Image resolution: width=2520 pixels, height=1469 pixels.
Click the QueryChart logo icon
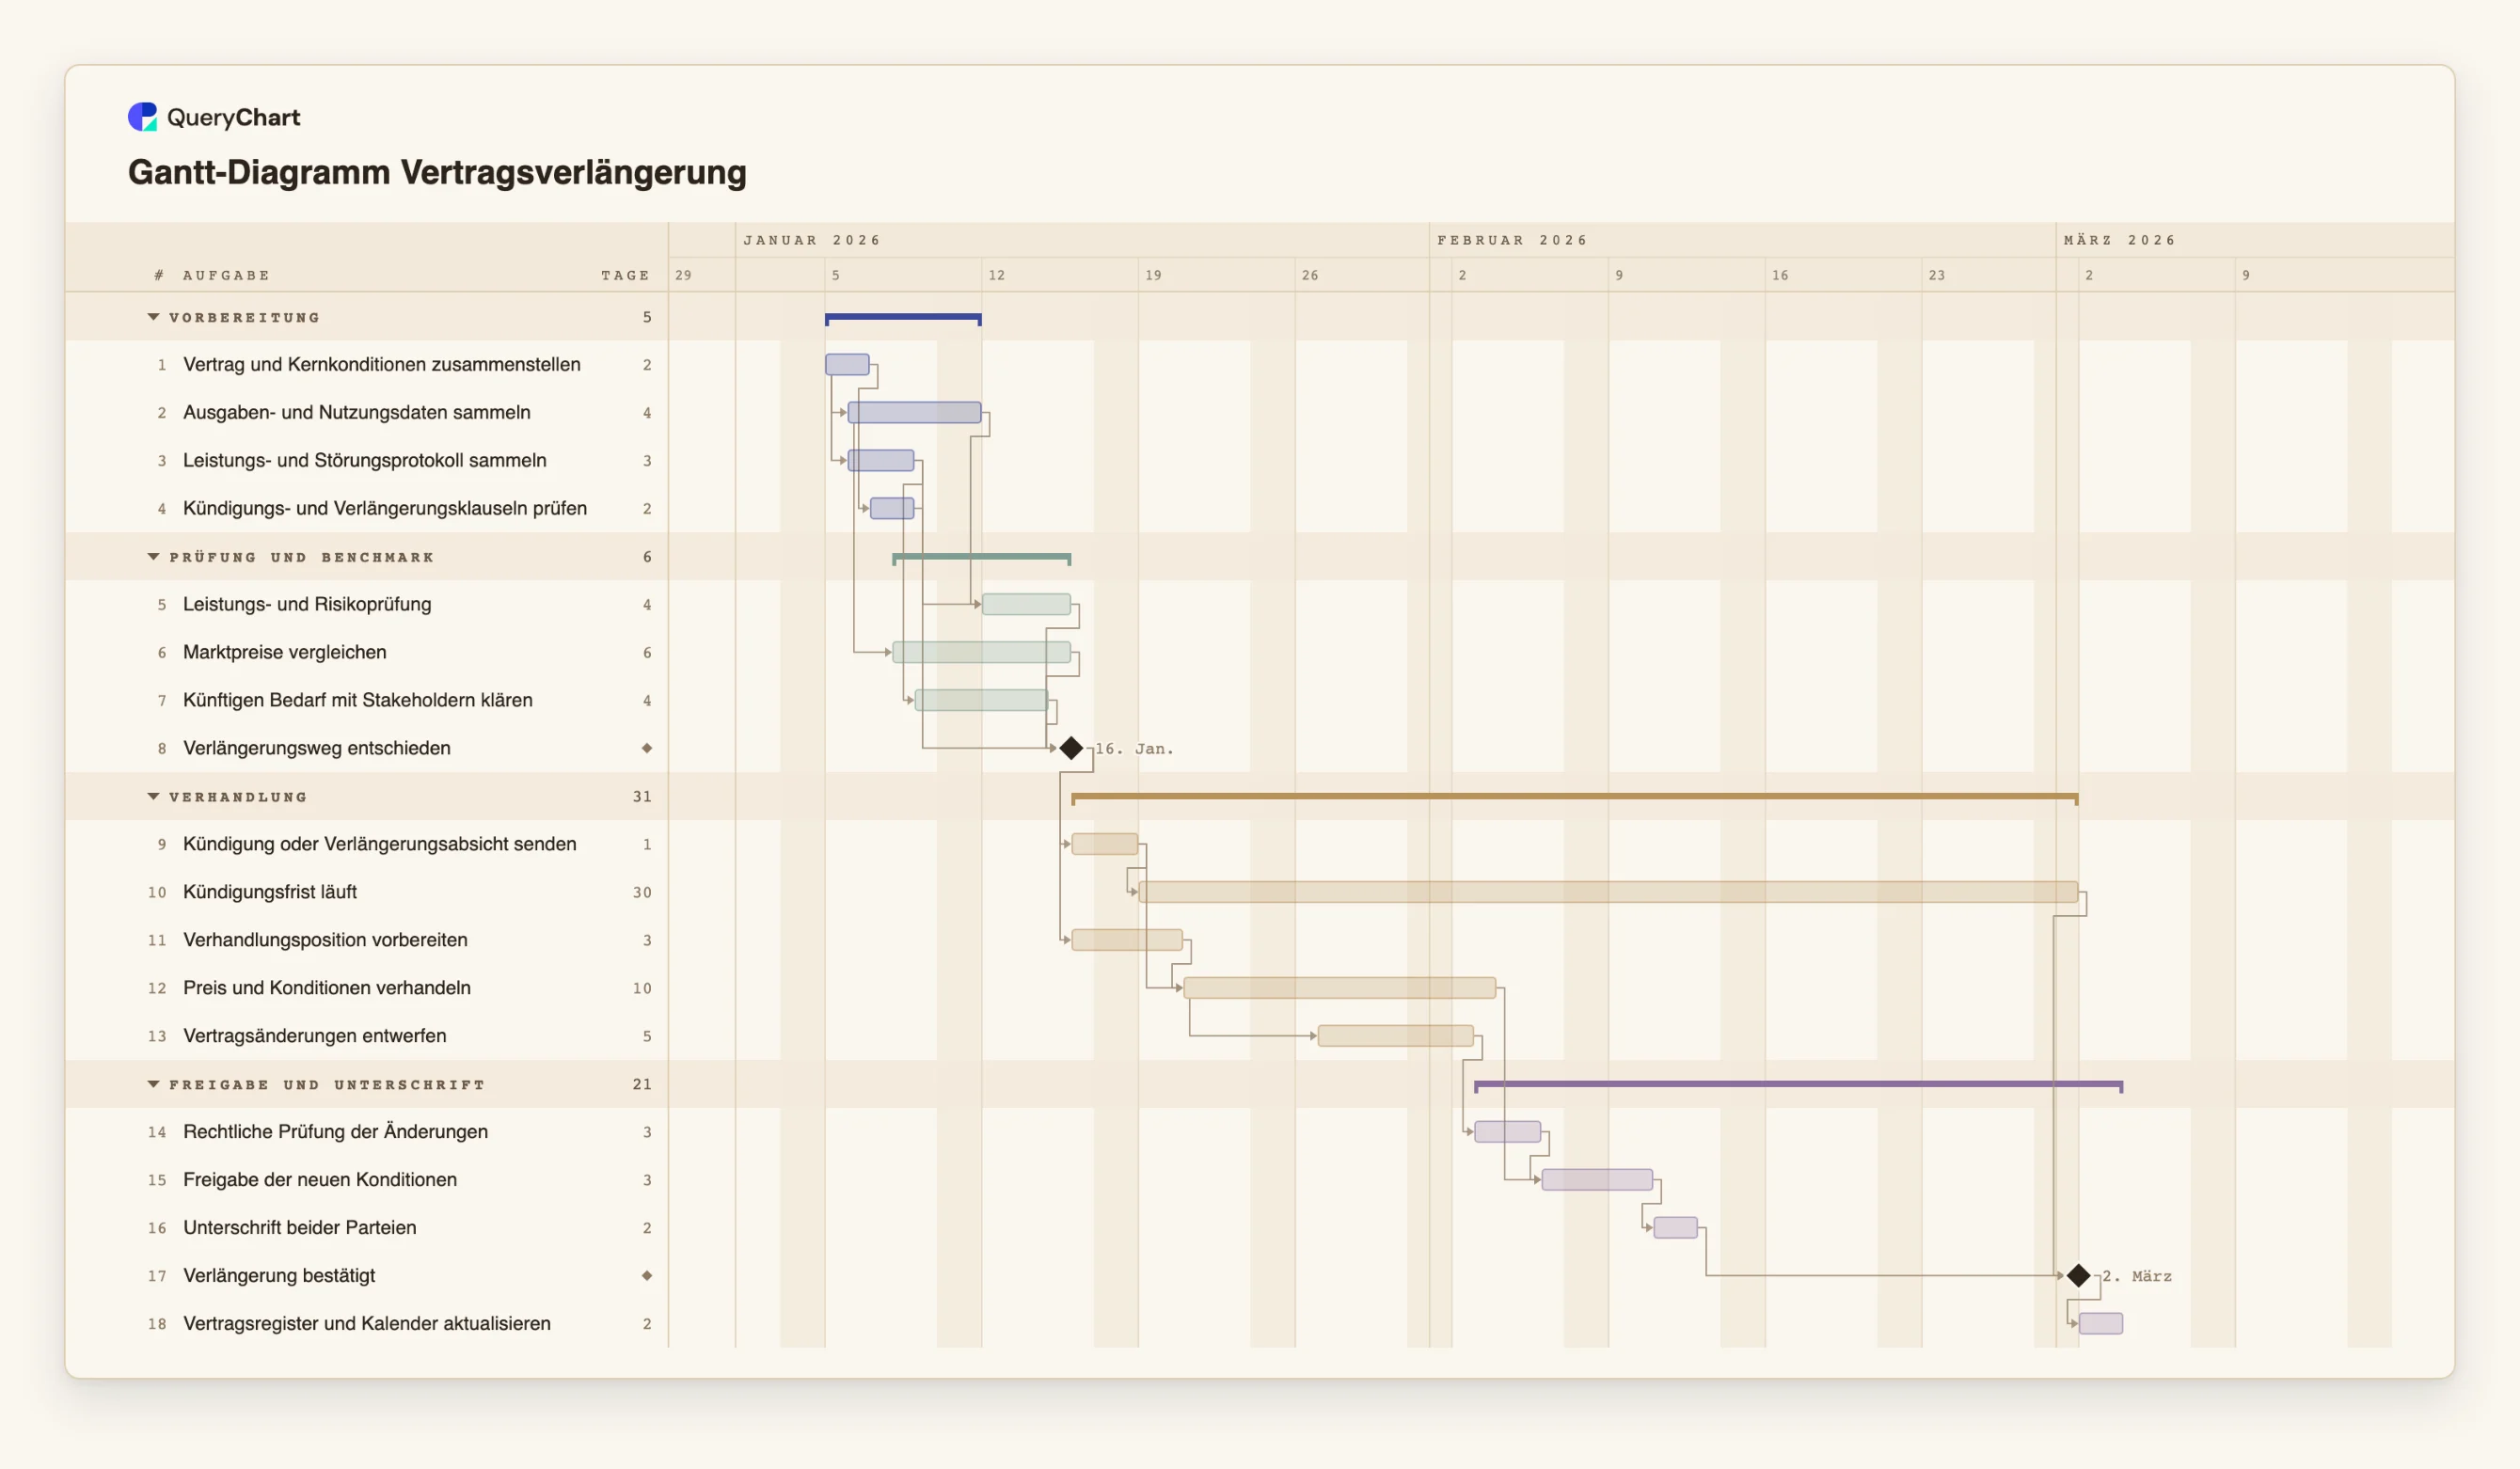tap(142, 117)
